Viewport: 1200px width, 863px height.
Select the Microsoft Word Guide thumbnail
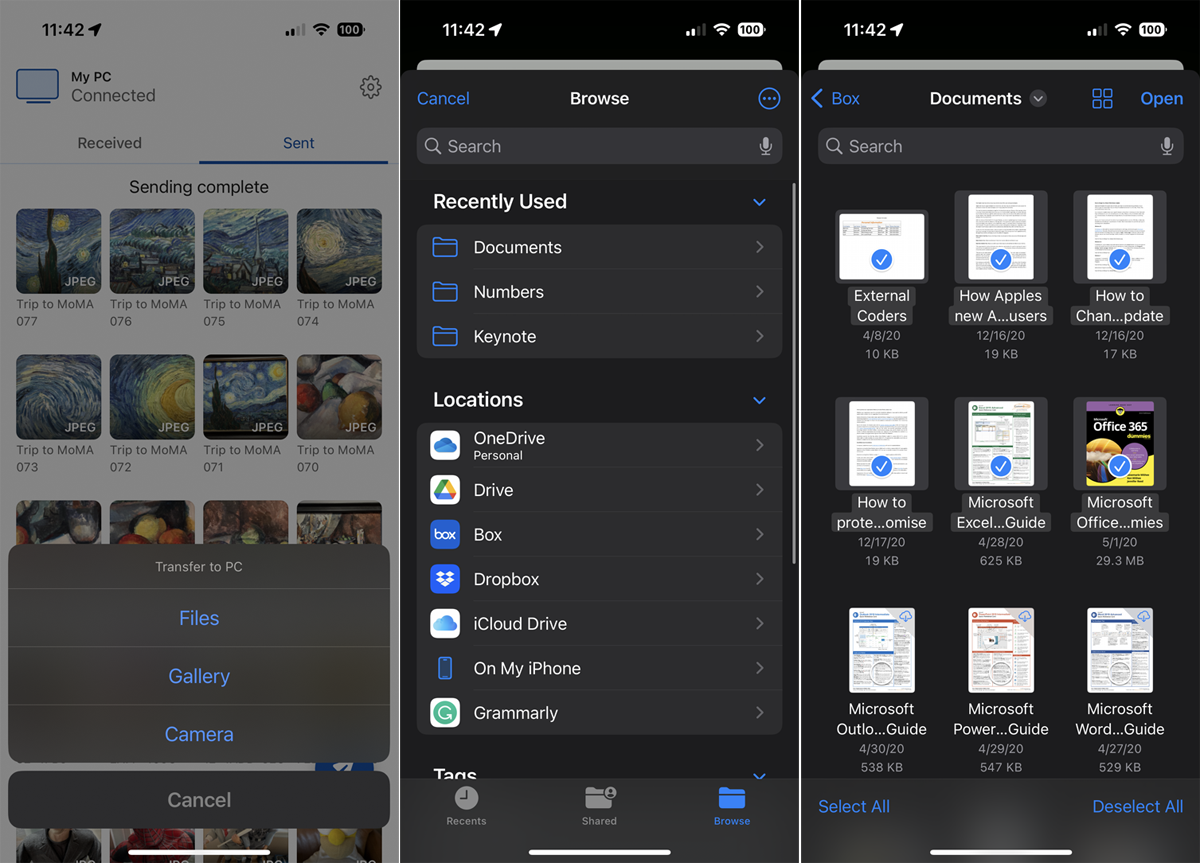pyautogui.click(x=1119, y=651)
